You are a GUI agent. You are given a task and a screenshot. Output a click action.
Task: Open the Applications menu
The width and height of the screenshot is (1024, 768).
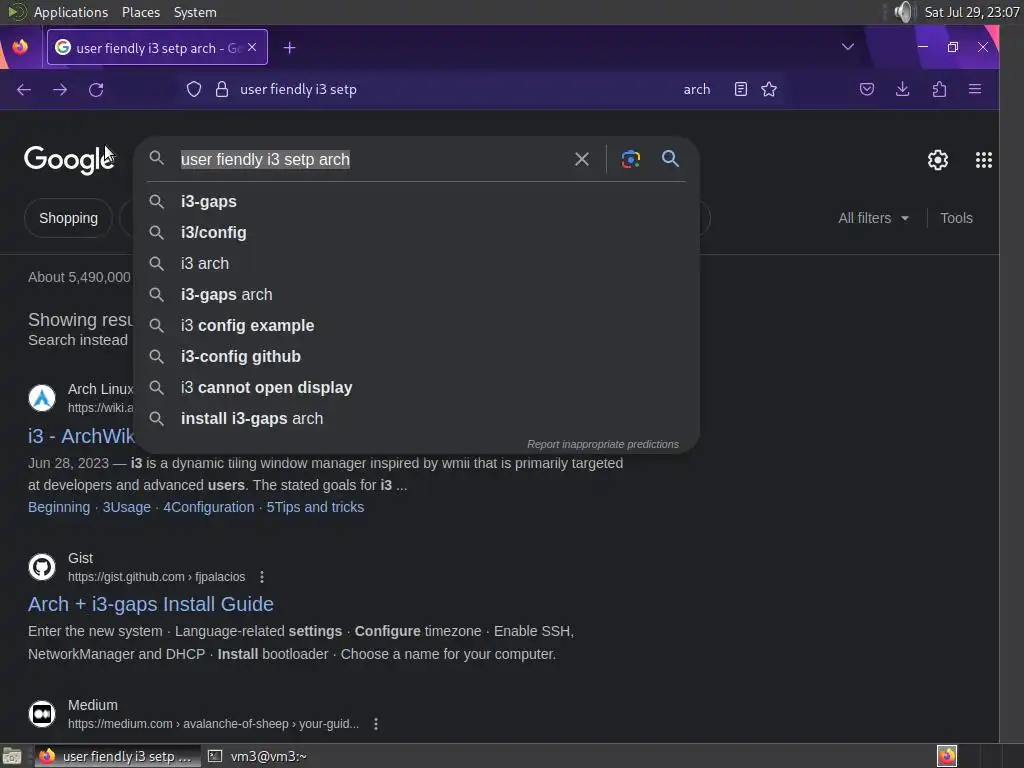tap(71, 12)
